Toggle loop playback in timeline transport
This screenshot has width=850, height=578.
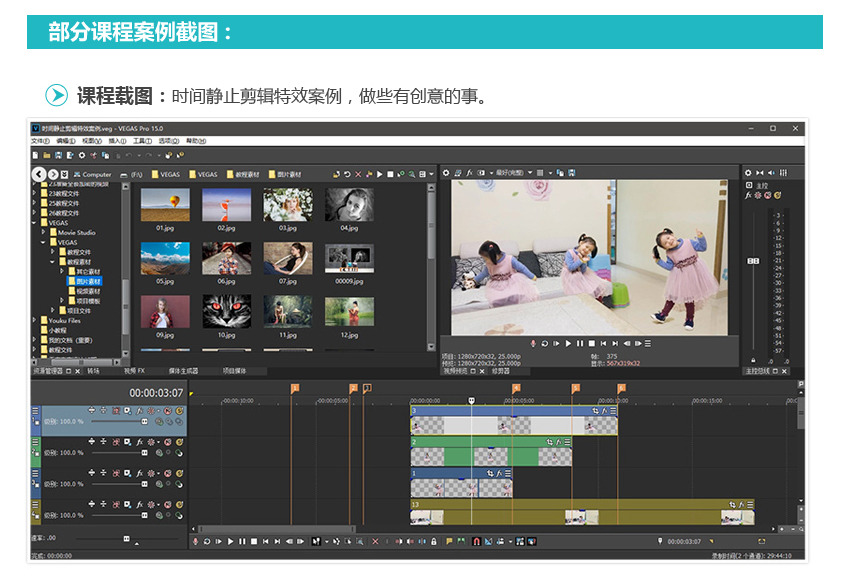207,541
